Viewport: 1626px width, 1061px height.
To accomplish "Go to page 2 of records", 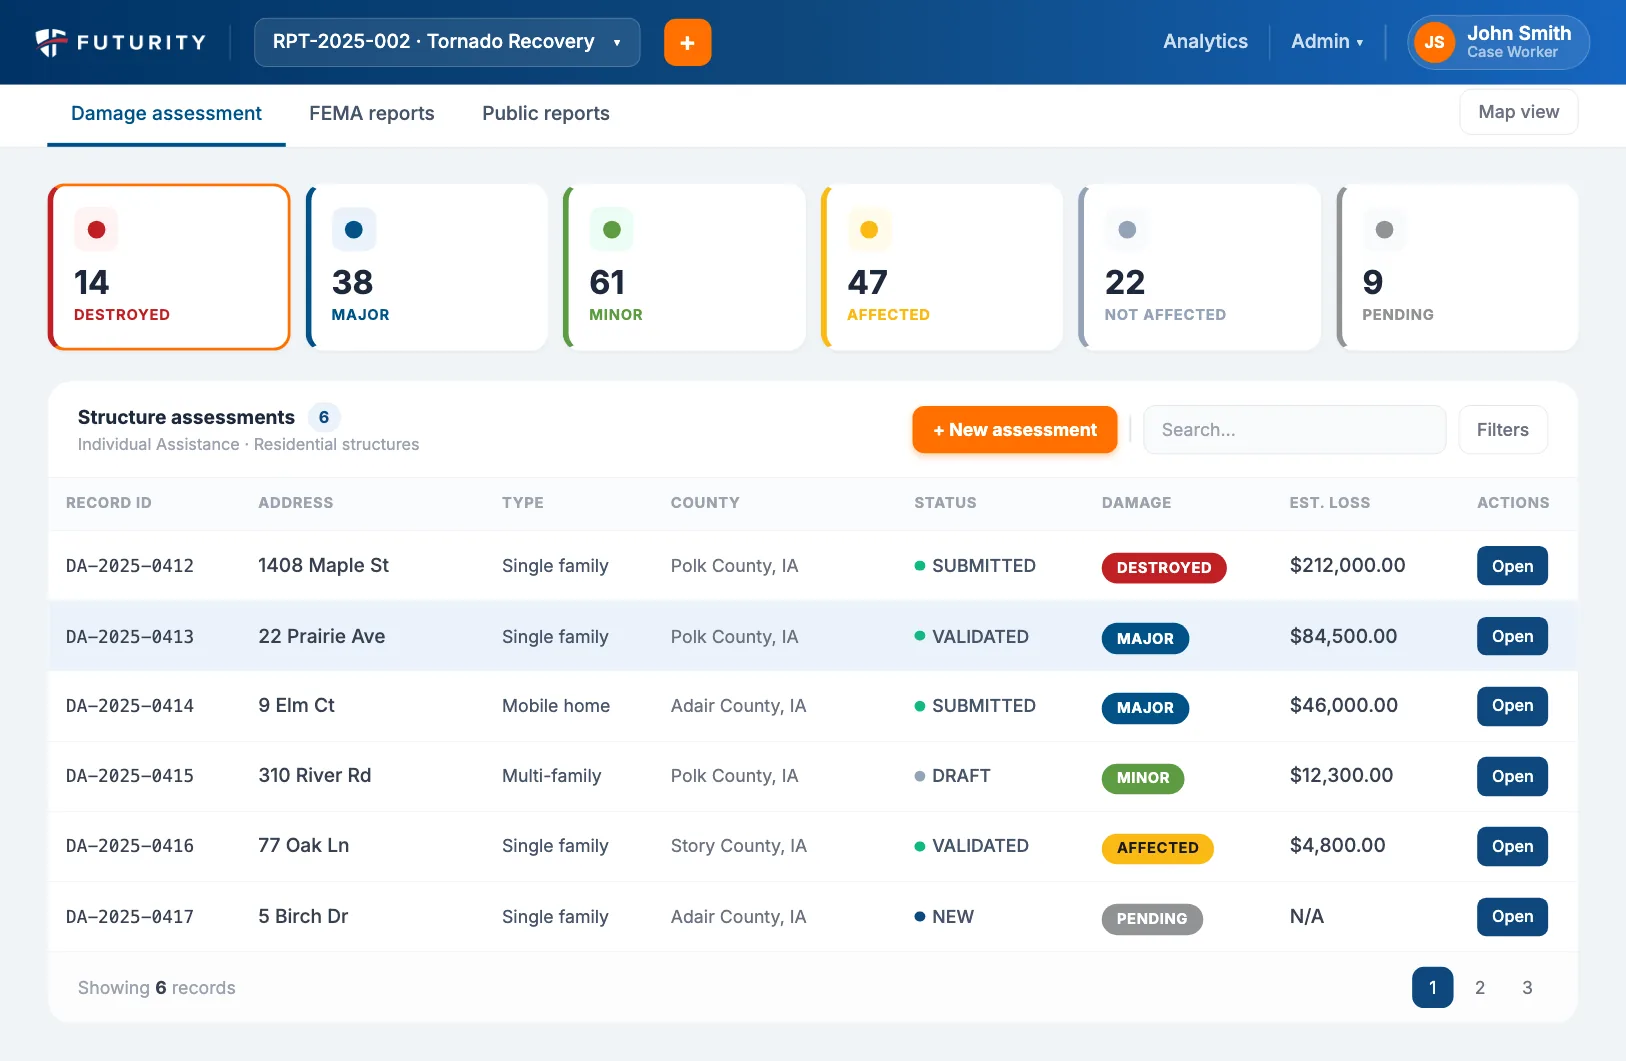I will (x=1480, y=988).
